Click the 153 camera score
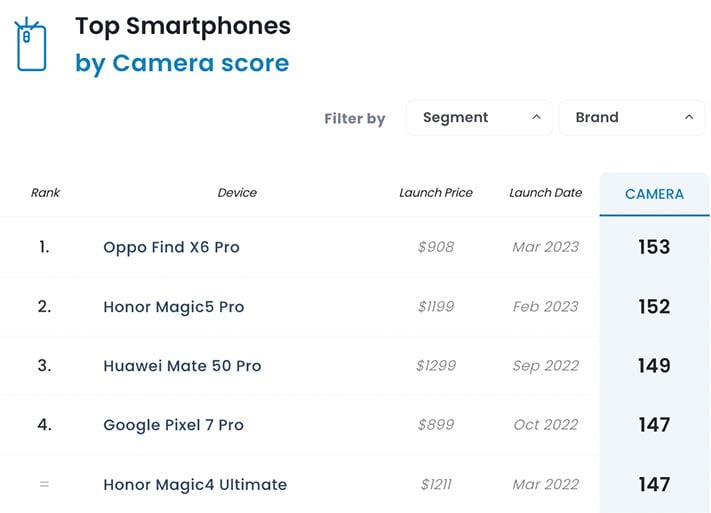711x513 pixels. pos(654,247)
